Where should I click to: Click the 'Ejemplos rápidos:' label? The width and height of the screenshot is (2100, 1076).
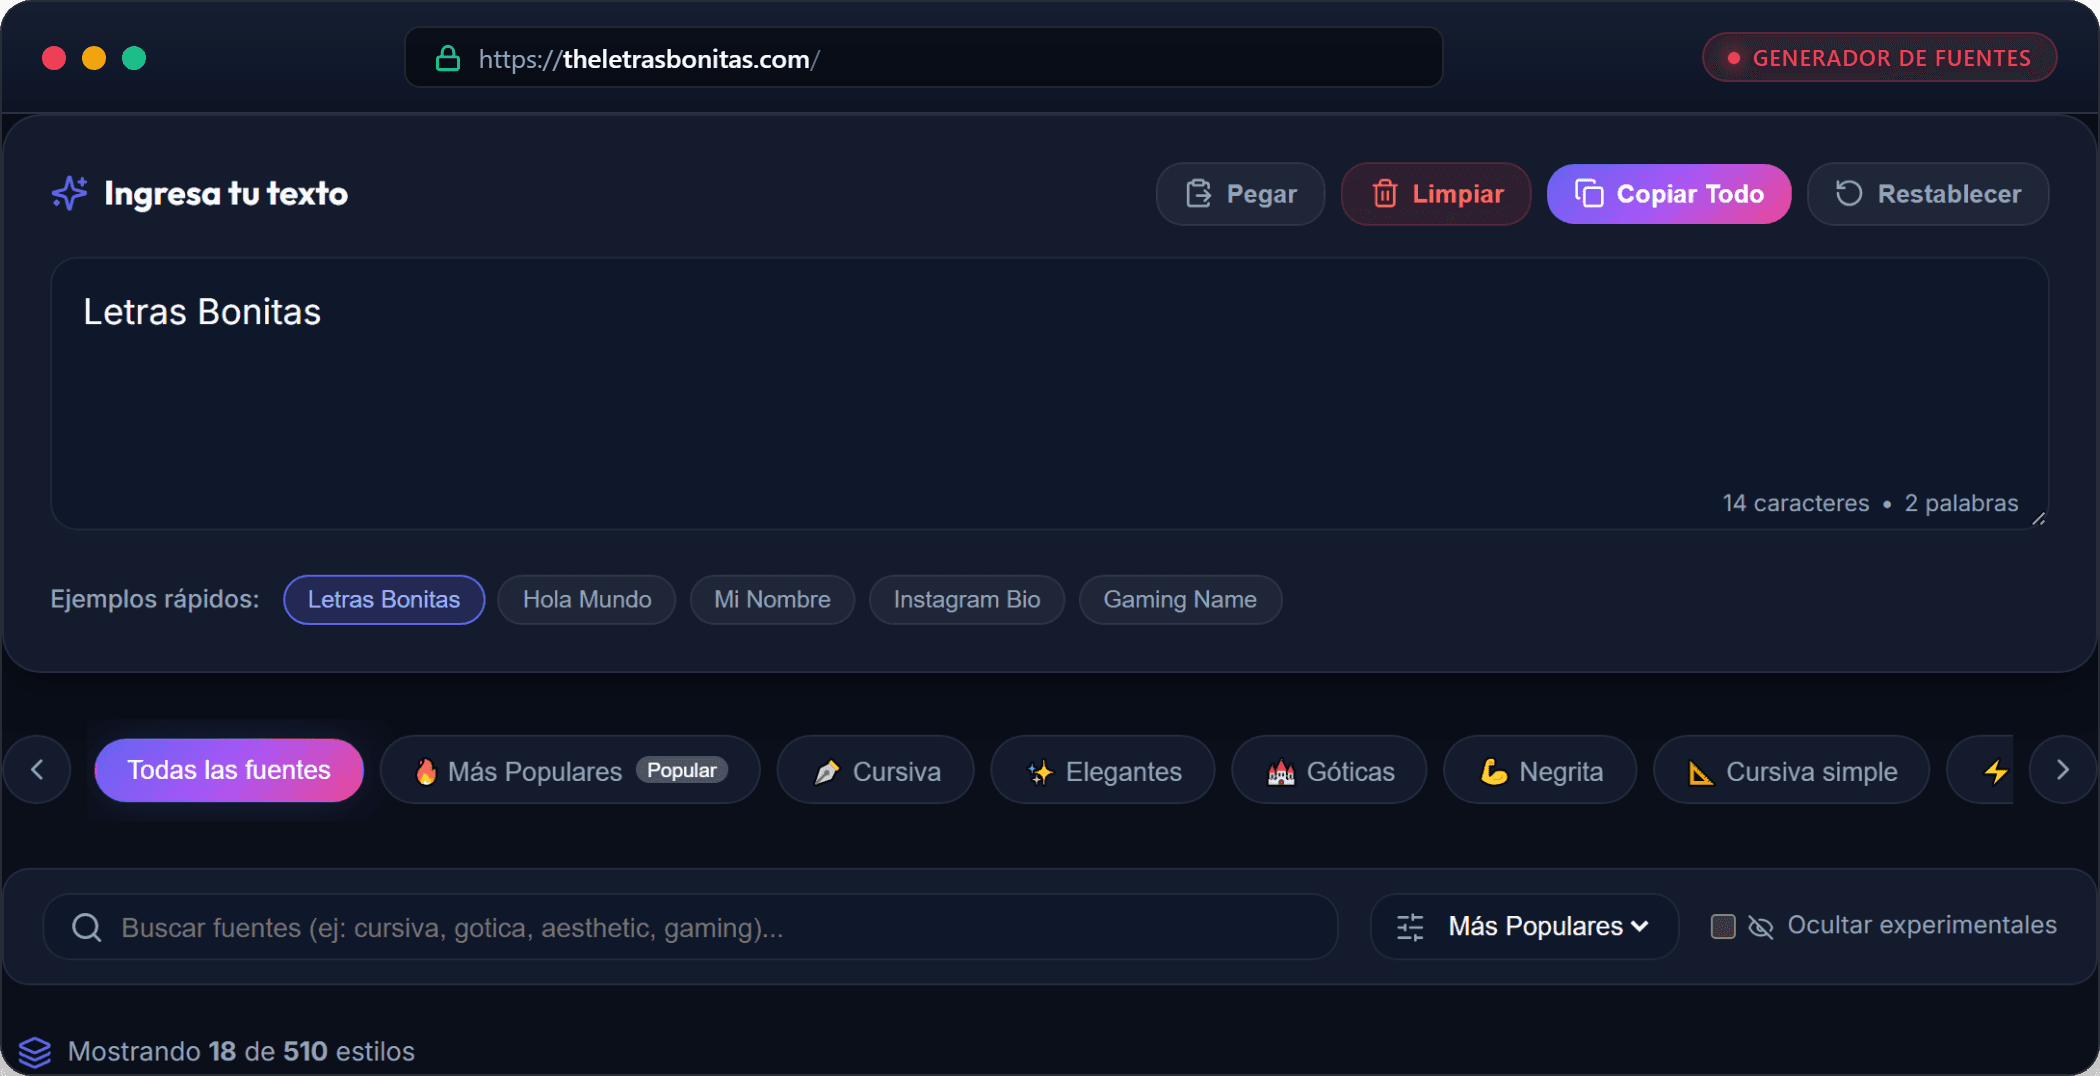point(155,599)
